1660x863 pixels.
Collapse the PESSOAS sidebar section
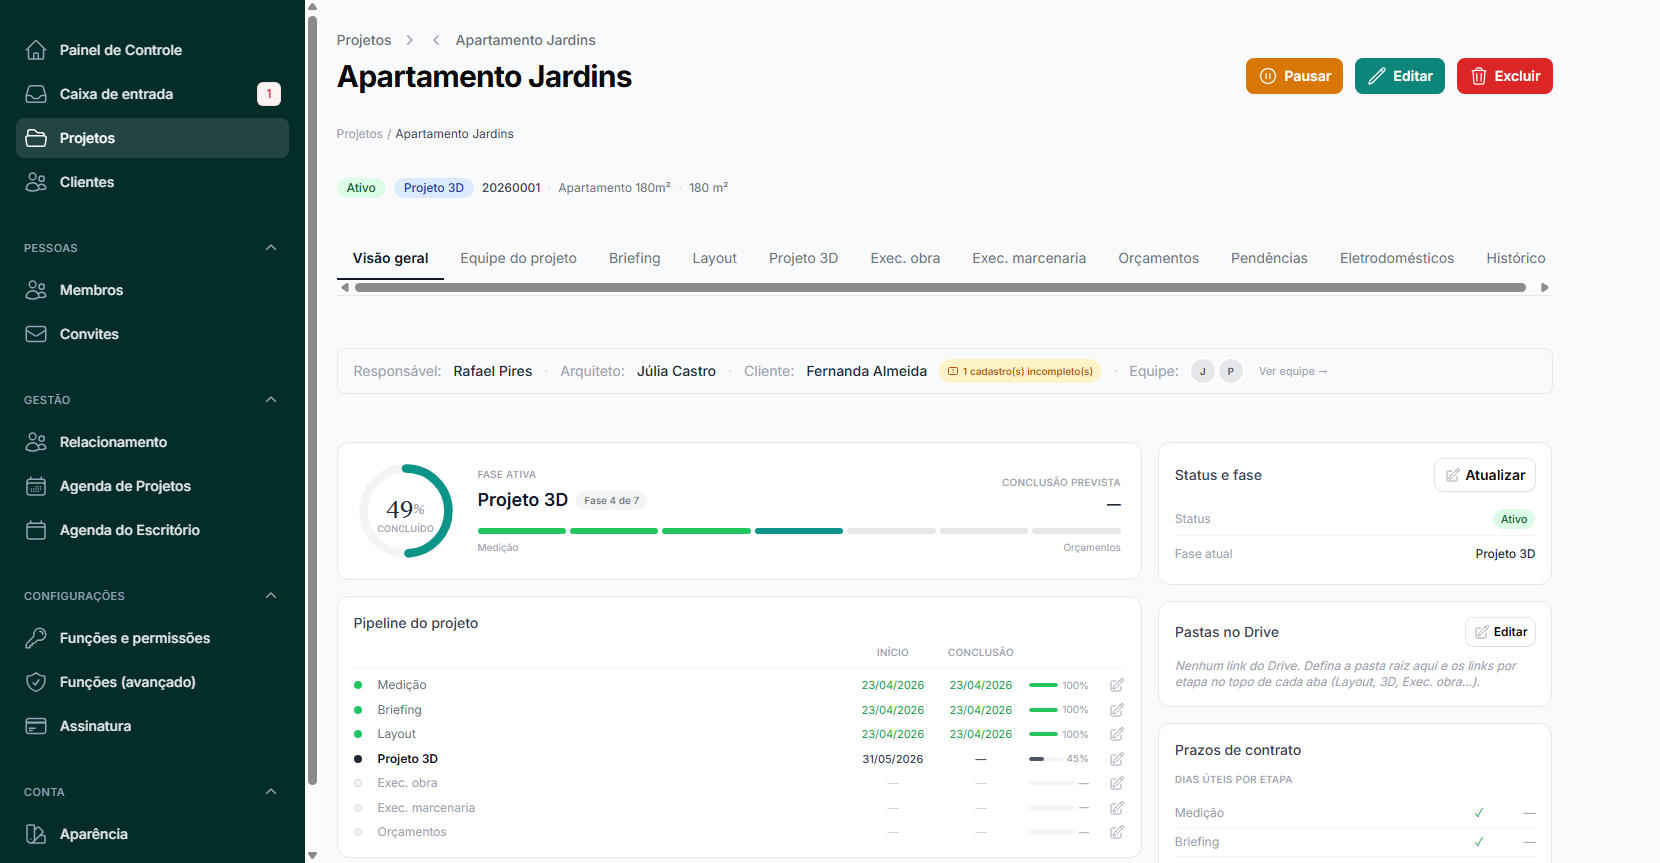point(271,248)
